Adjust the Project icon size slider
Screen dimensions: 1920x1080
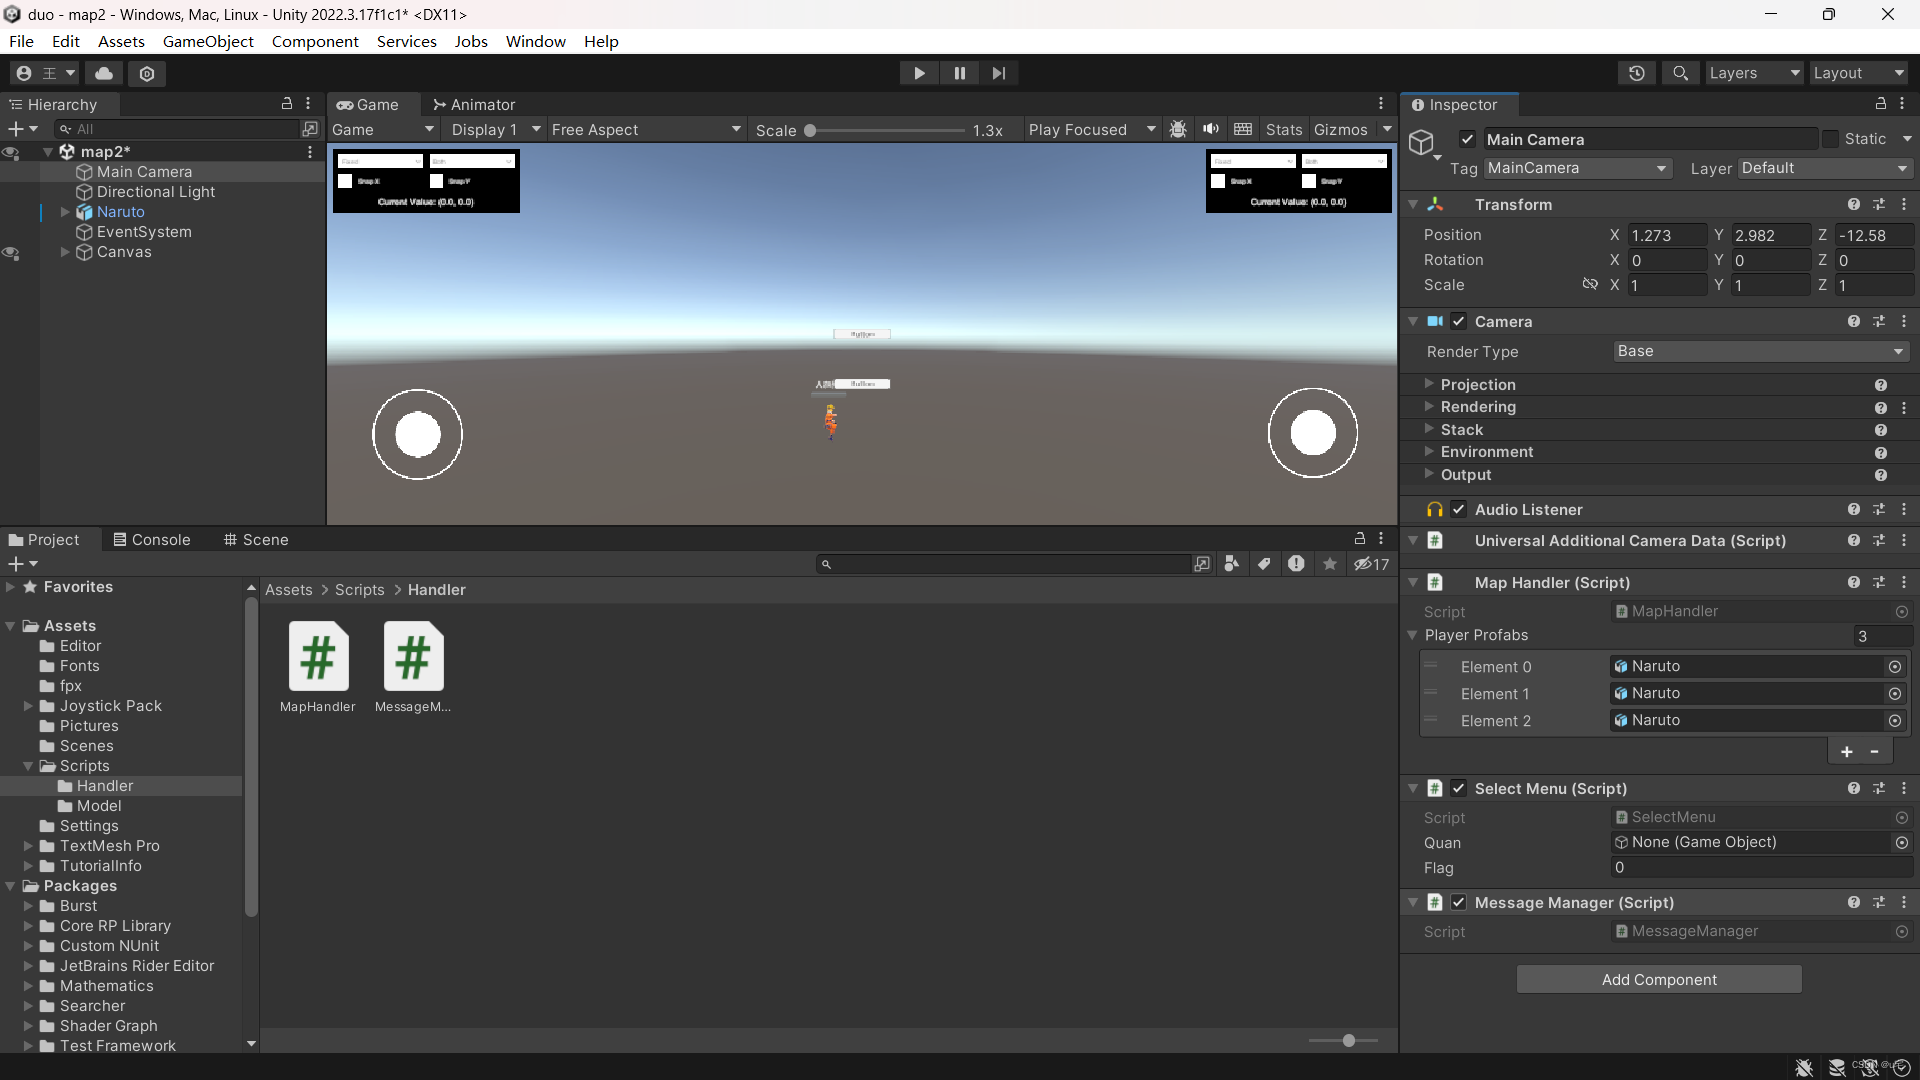1344,1040
